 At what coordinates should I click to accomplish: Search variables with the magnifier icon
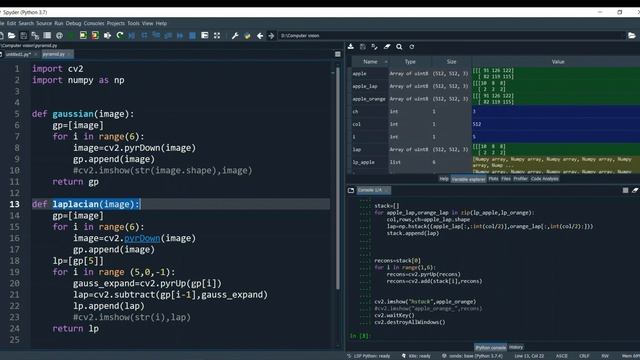point(399,47)
